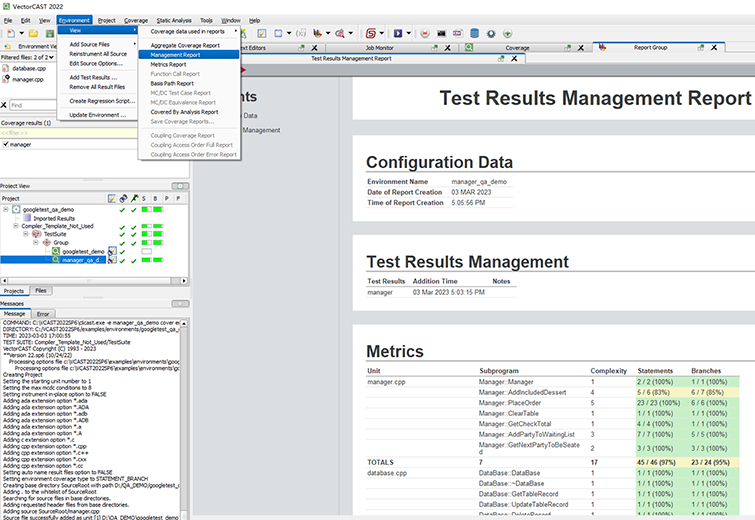Screen dimensions: 755x520
Task: Click the running man column icon in Project header
Action: 134,198
